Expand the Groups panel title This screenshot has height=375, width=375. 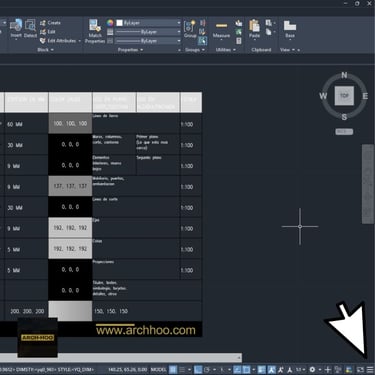coord(195,50)
